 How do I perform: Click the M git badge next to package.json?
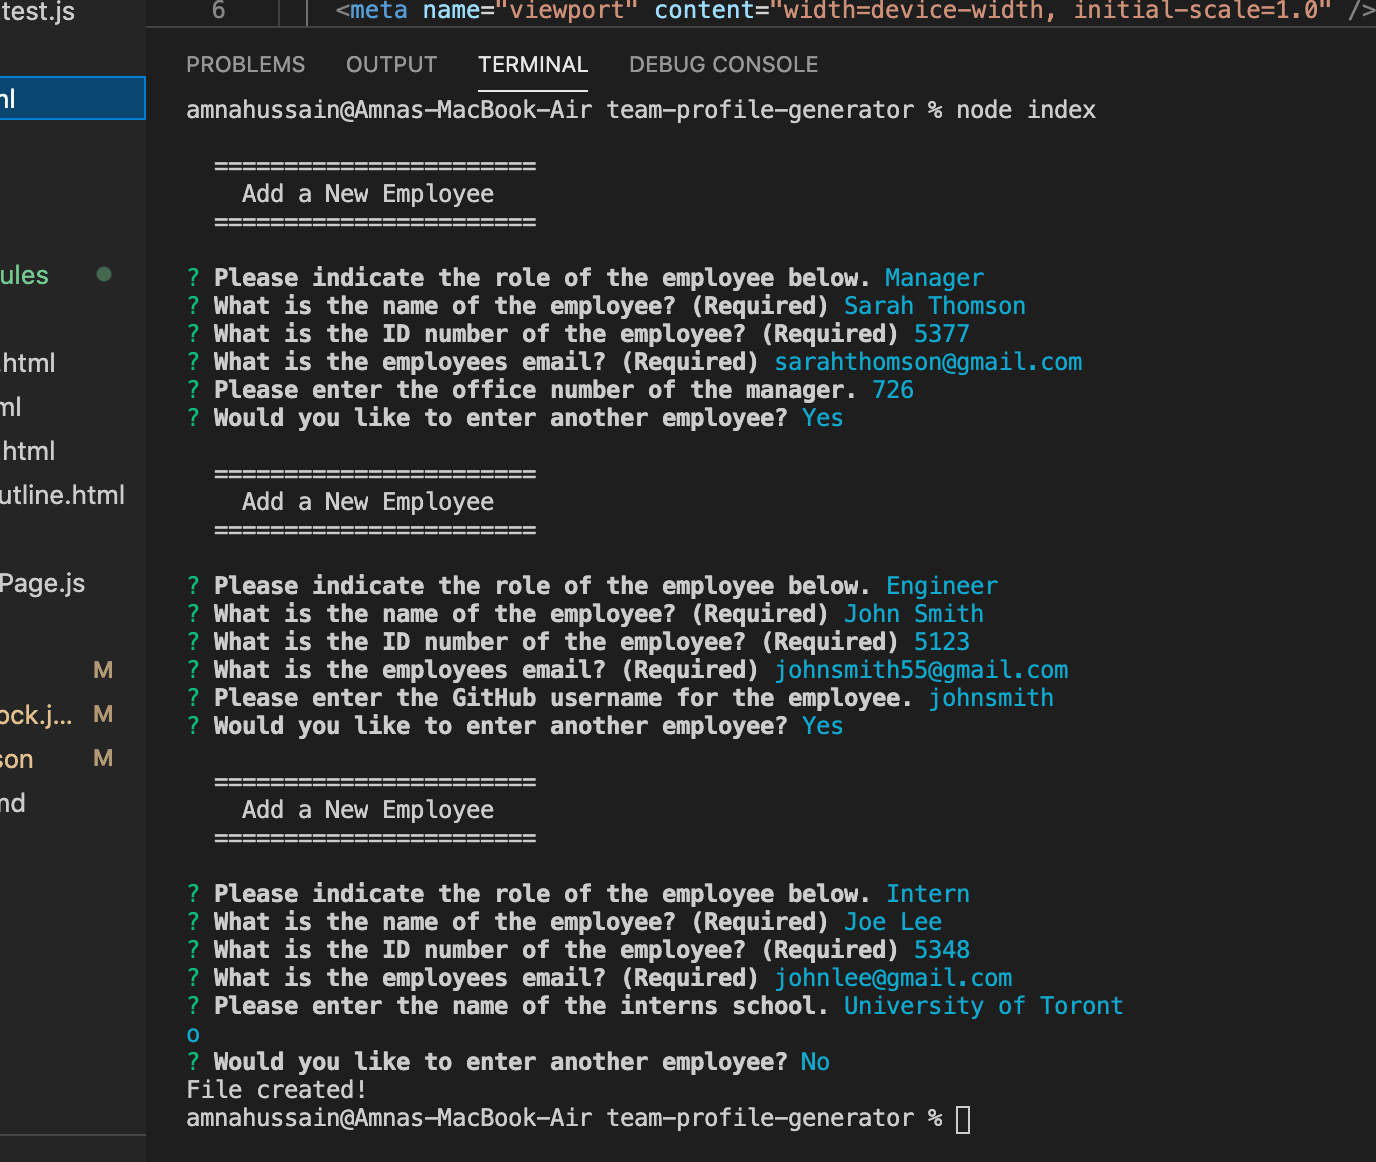103,758
